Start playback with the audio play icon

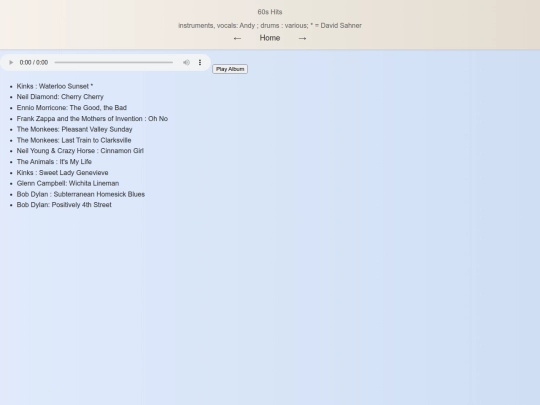pyautogui.click(x=11, y=62)
